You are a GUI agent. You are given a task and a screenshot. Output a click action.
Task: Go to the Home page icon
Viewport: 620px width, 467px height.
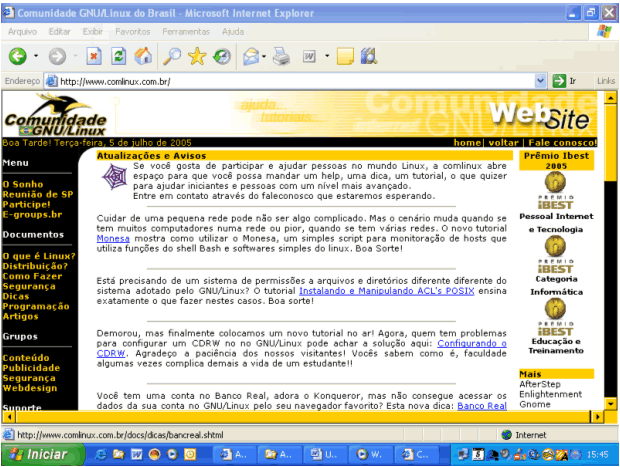144,56
